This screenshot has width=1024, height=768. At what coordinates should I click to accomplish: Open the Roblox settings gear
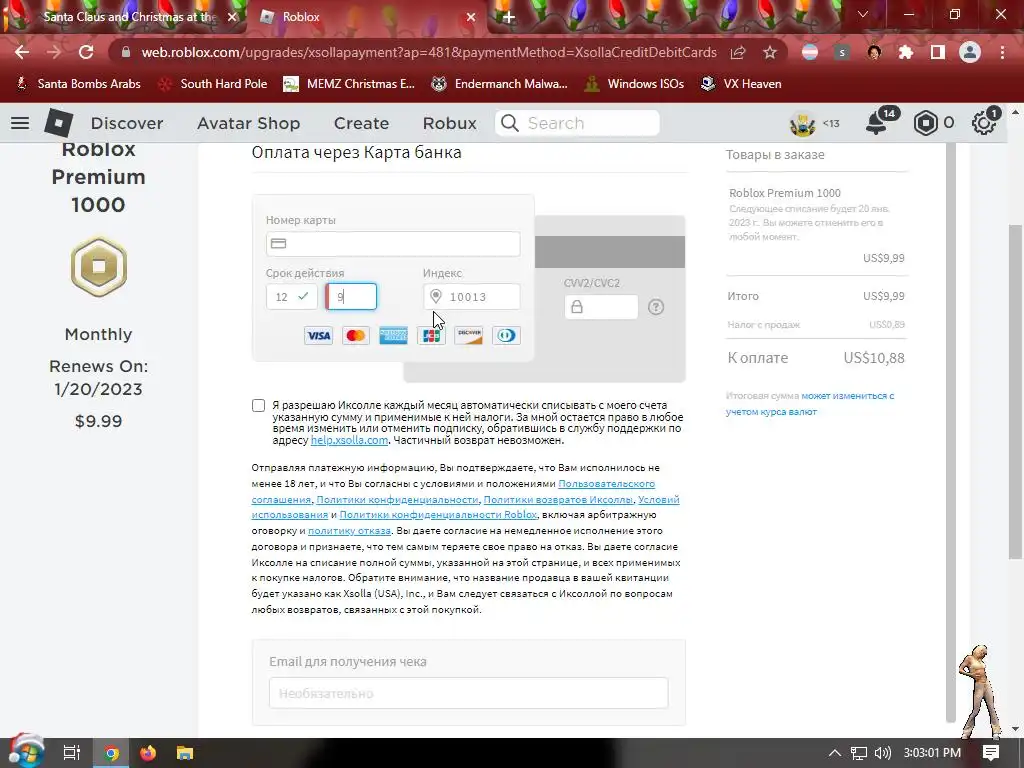pos(984,123)
